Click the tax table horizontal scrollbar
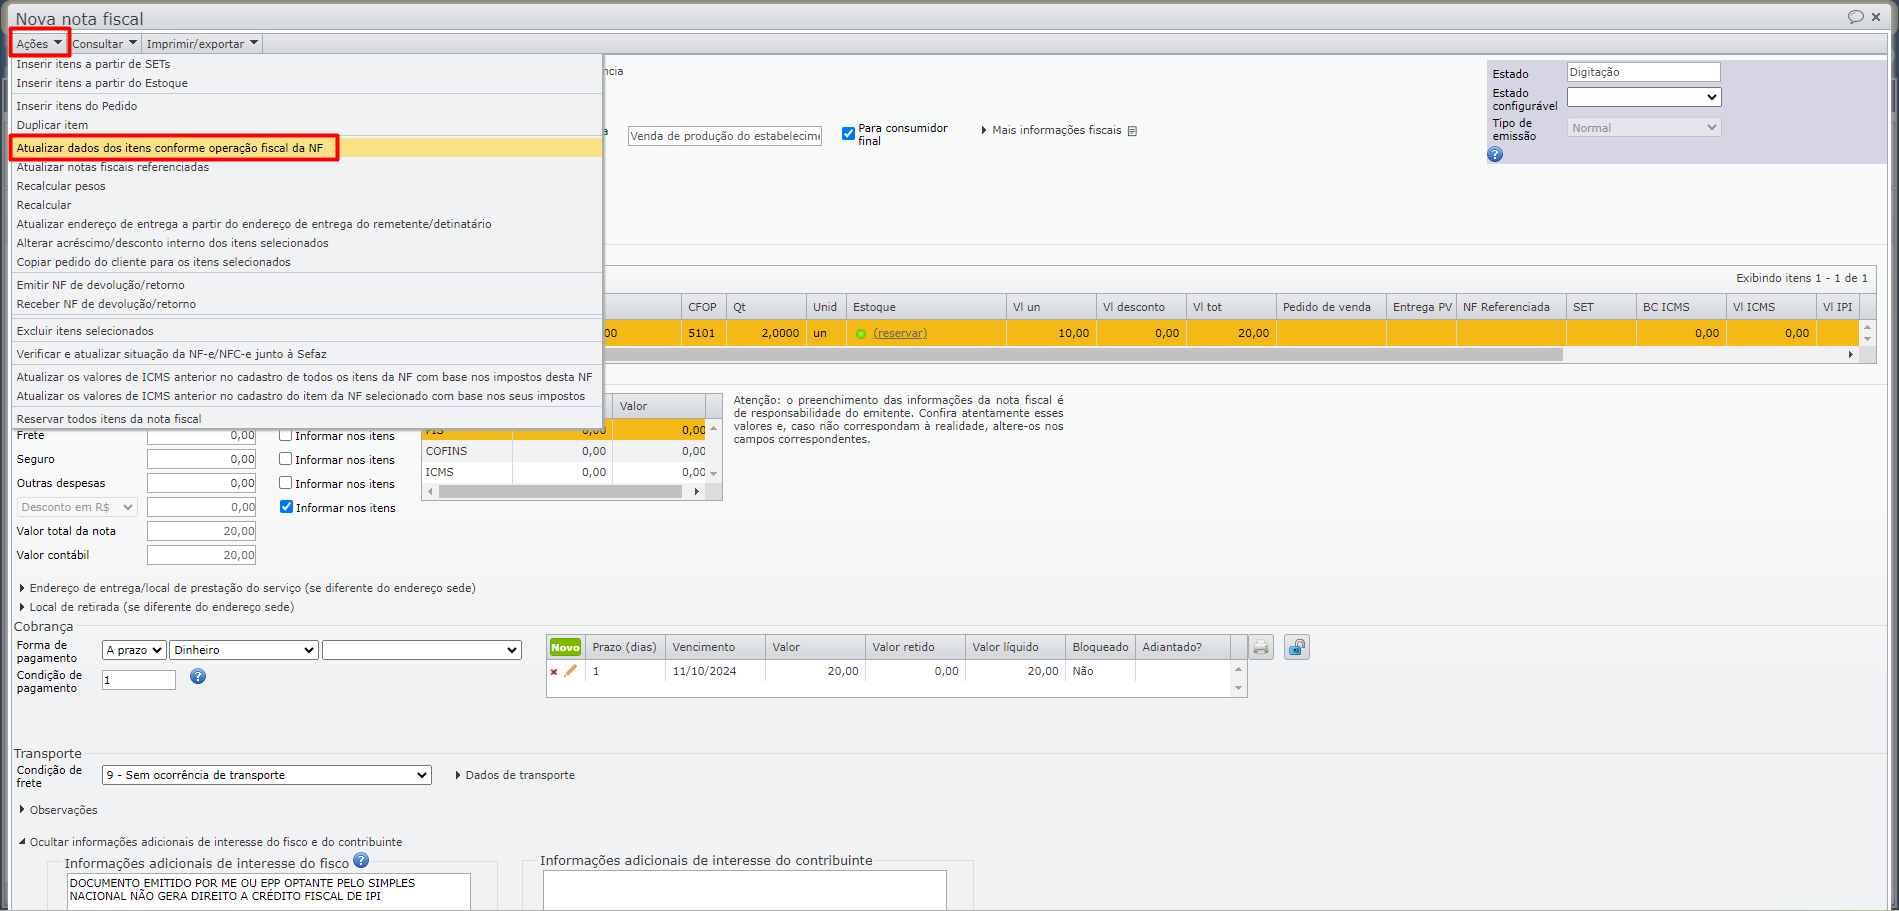The image size is (1899, 911). [x=560, y=491]
